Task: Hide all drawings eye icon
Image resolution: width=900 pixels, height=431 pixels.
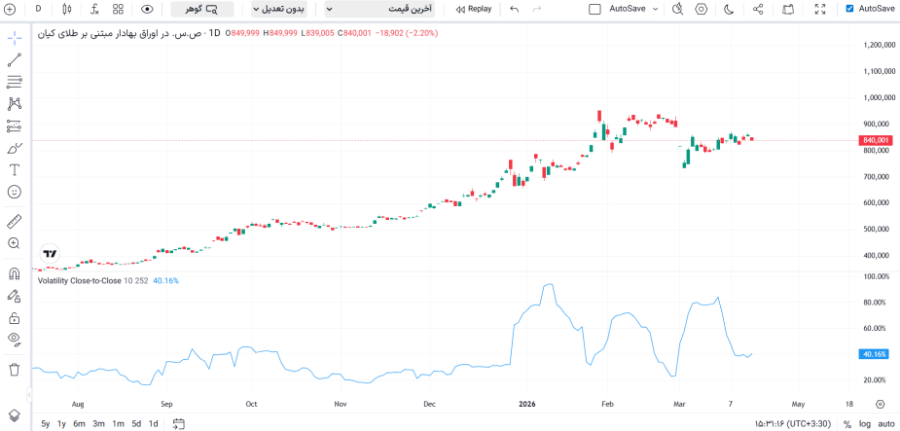Action: tap(14, 340)
